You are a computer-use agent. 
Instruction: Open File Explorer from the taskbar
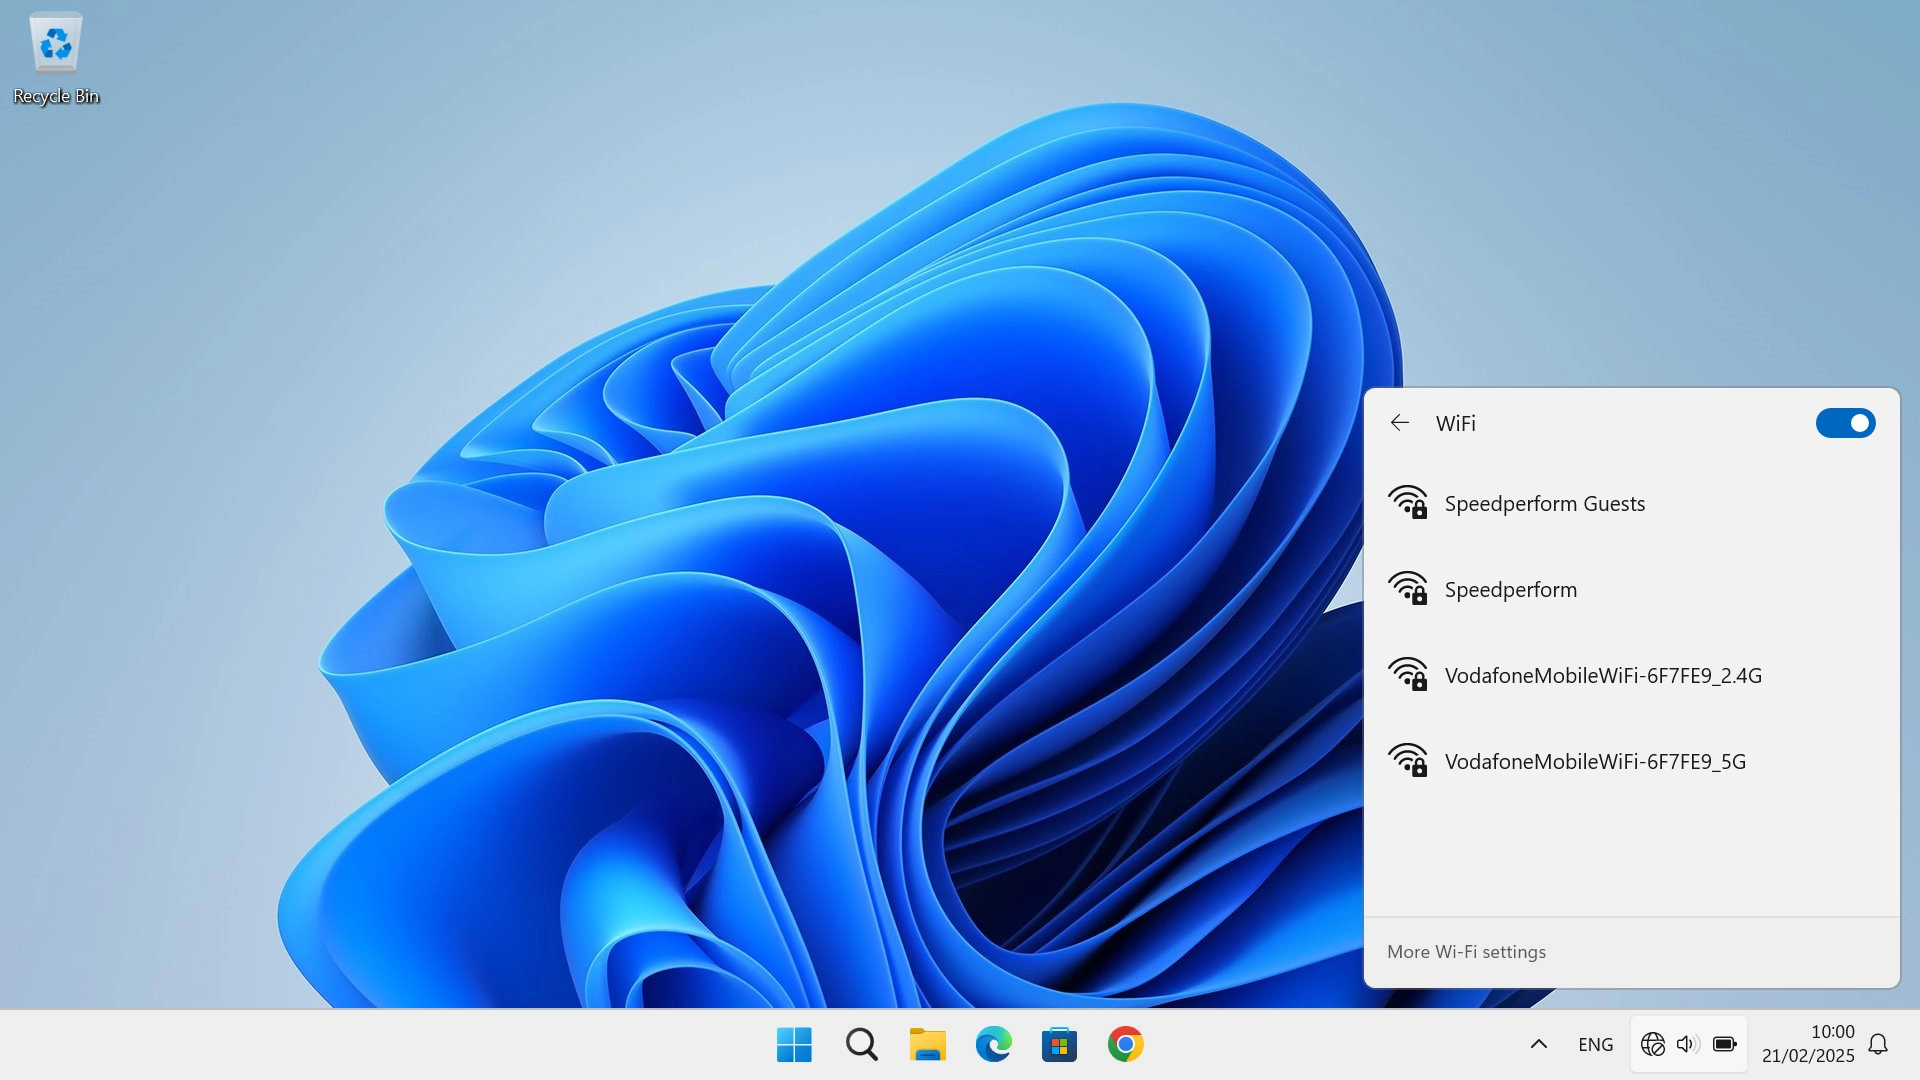tap(927, 1043)
